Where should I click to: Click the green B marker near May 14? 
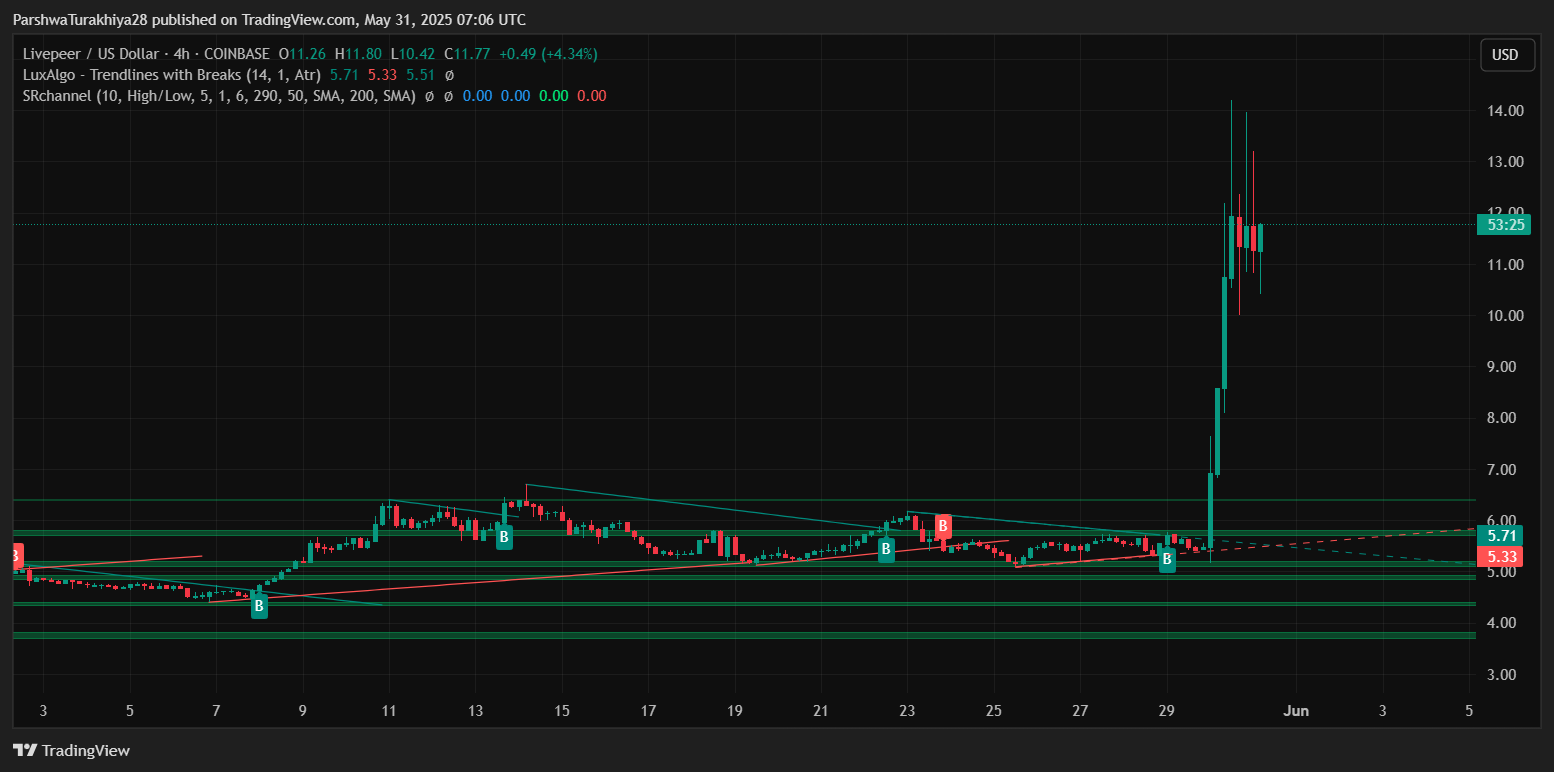click(504, 537)
